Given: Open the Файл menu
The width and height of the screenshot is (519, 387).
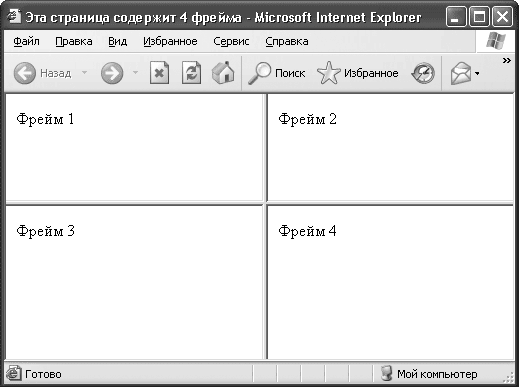Looking at the screenshot, I should 26,41.
